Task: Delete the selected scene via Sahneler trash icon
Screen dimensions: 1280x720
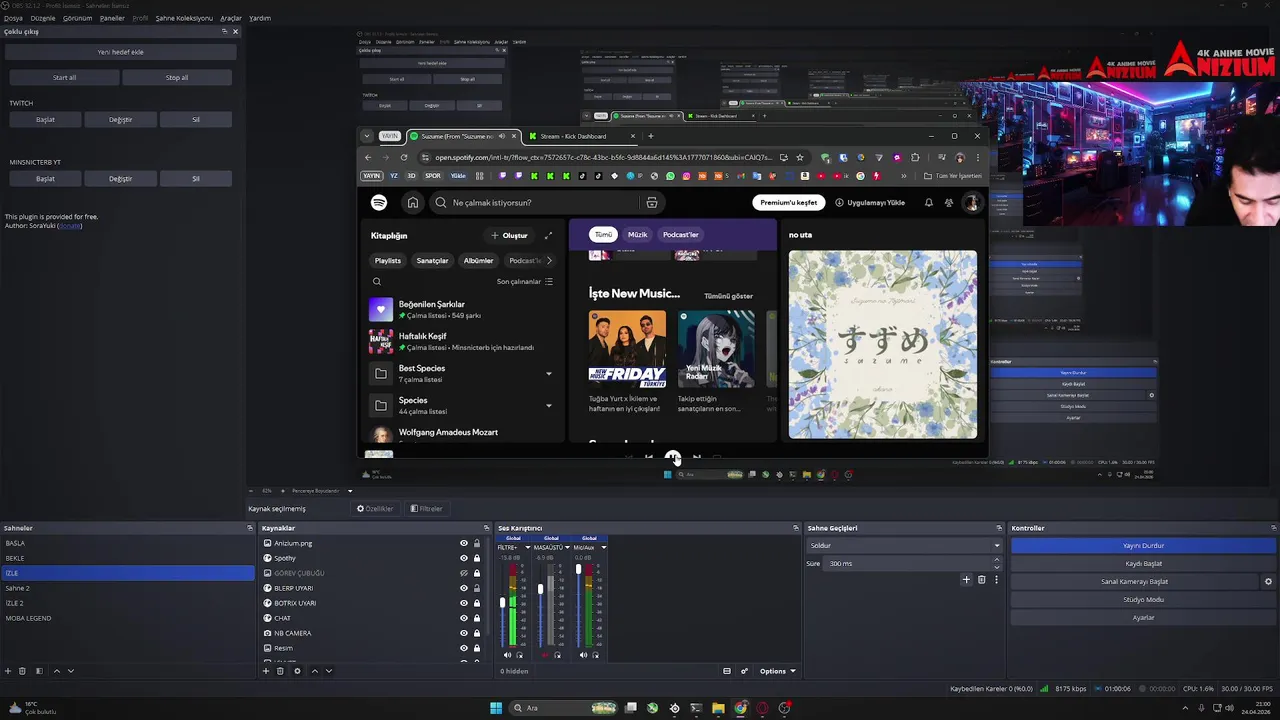Action: click(x=22, y=671)
